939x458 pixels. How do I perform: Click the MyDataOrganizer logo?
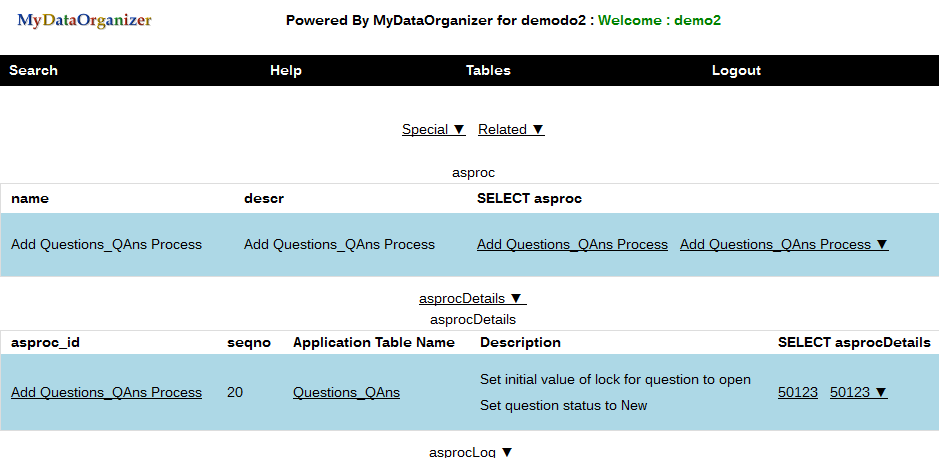[85, 20]
